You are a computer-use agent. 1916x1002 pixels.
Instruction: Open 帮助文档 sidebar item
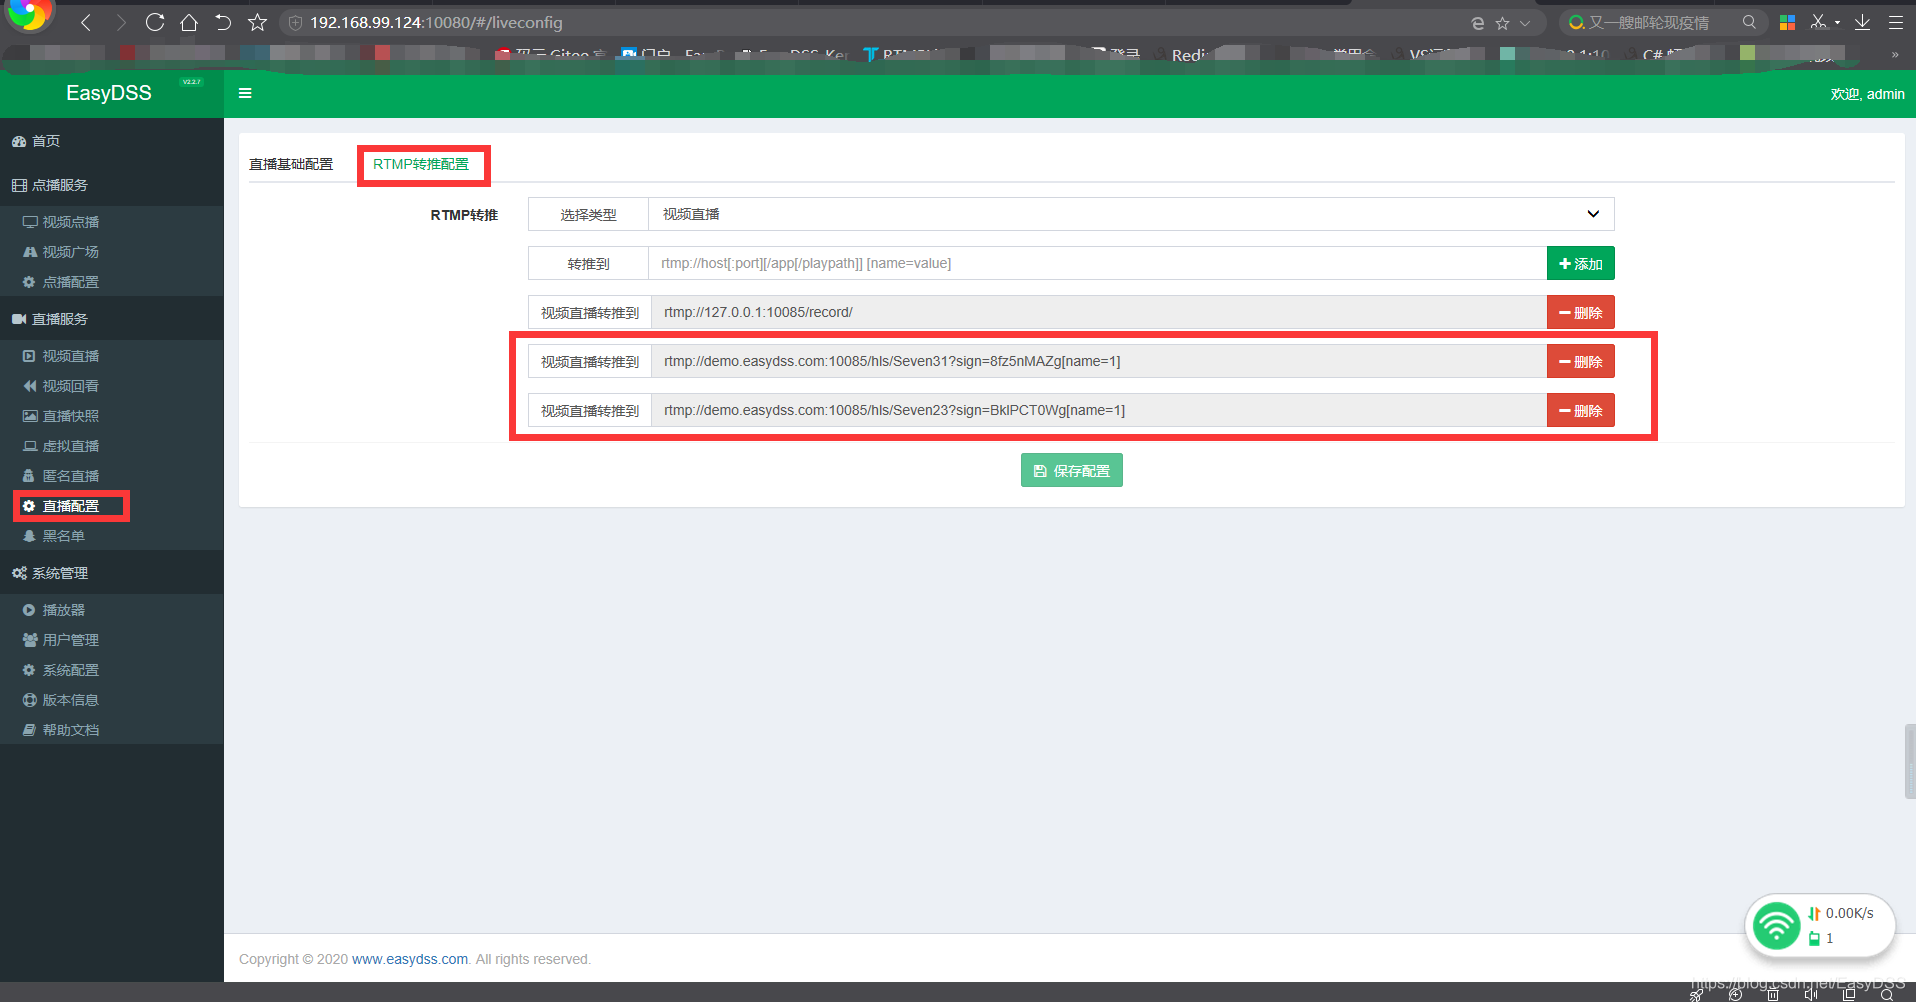61,730
